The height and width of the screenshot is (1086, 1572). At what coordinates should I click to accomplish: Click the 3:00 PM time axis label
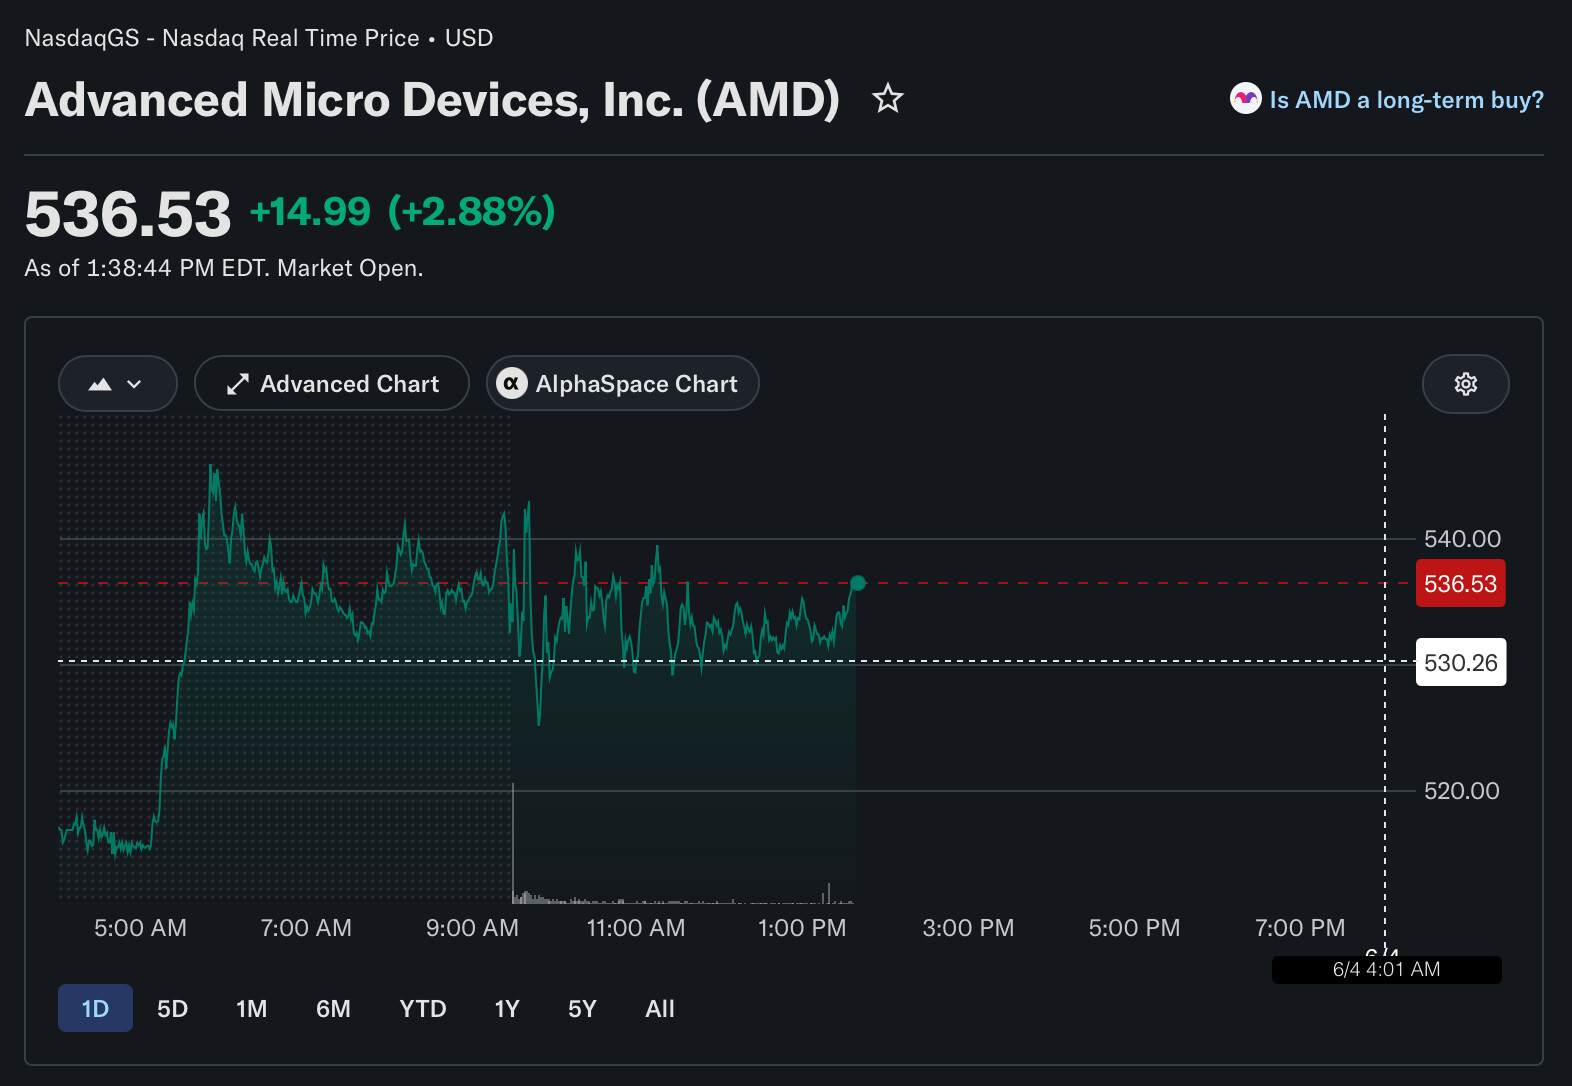pos(968,928)
